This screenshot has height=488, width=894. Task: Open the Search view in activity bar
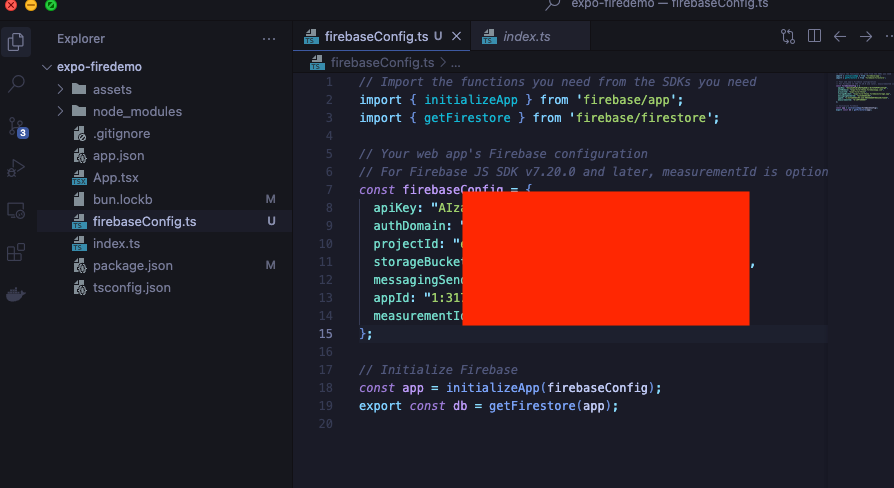16,84
